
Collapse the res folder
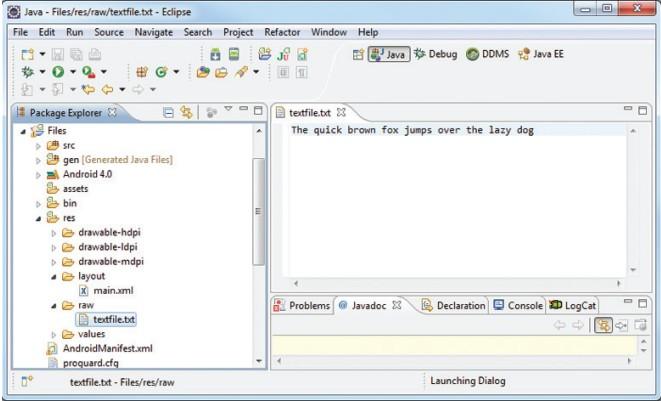pyautogui.click(x=38, y=218)
